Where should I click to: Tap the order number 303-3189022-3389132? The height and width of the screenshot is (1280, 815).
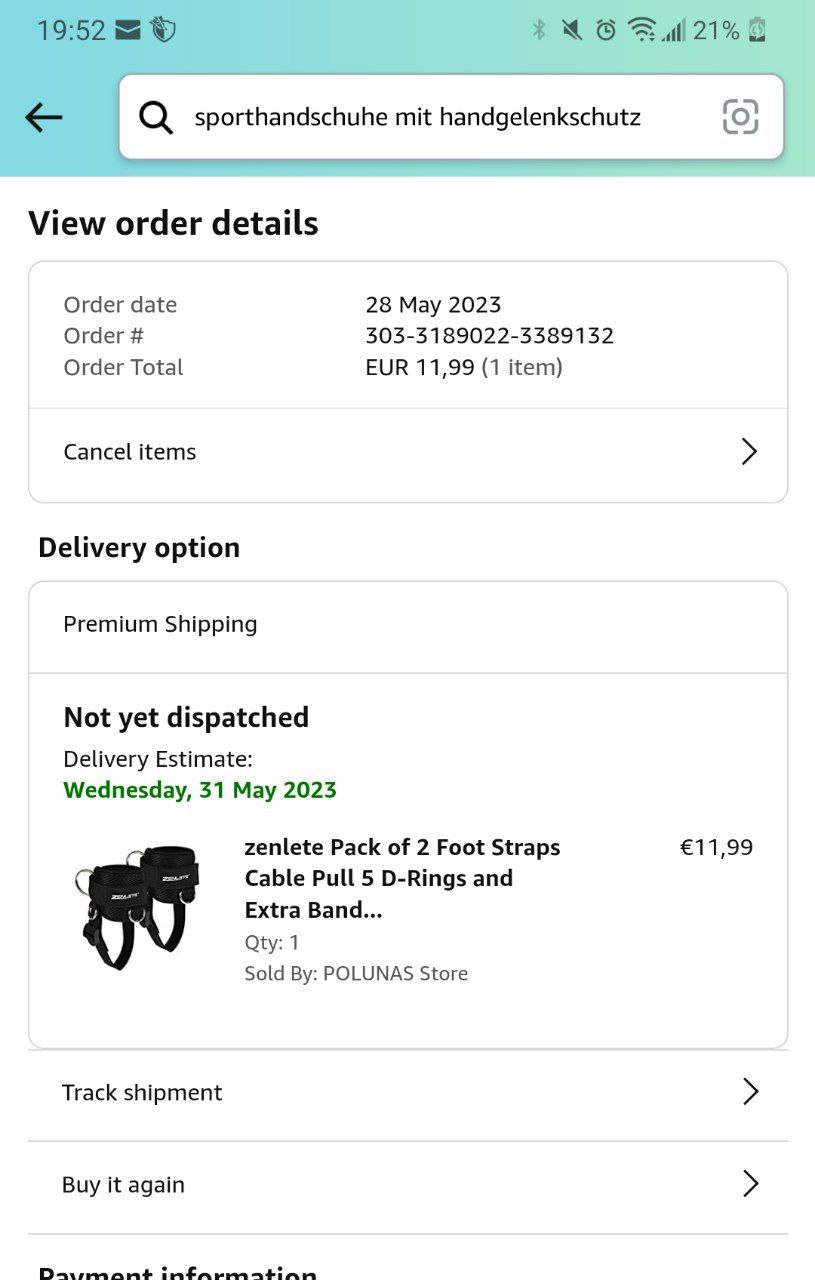[x=489, y=336]
